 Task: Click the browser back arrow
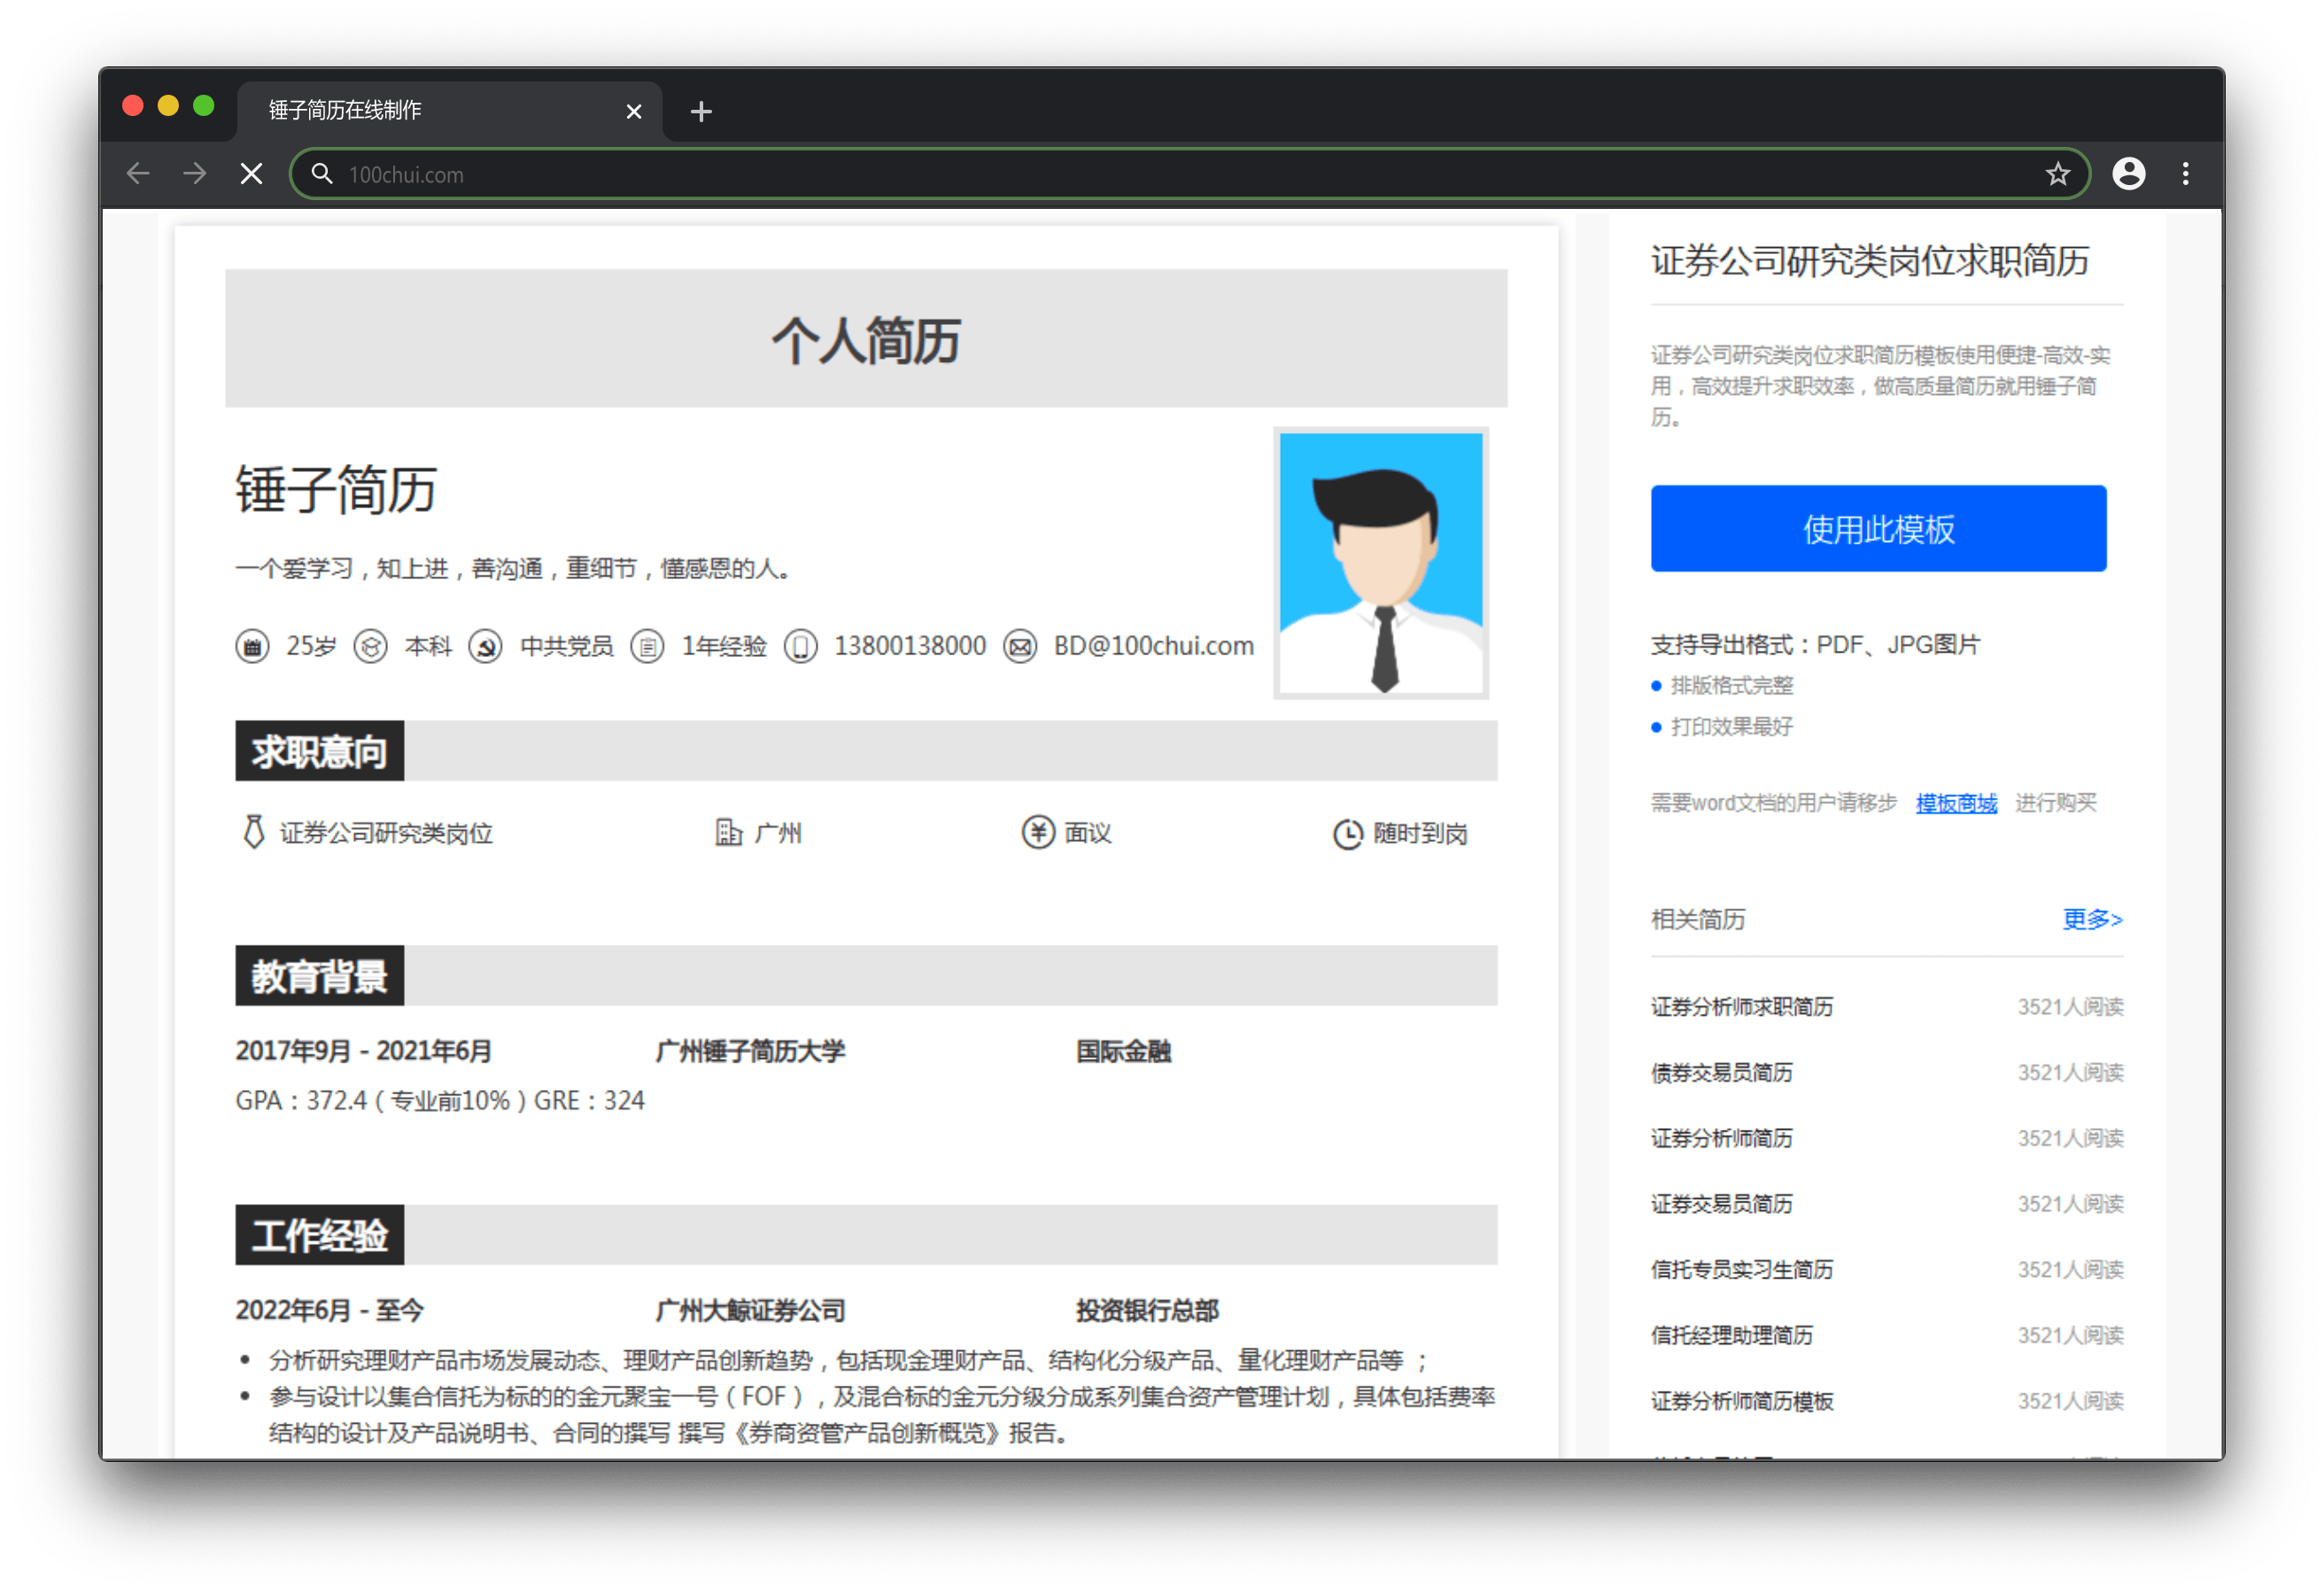(138, 174)
